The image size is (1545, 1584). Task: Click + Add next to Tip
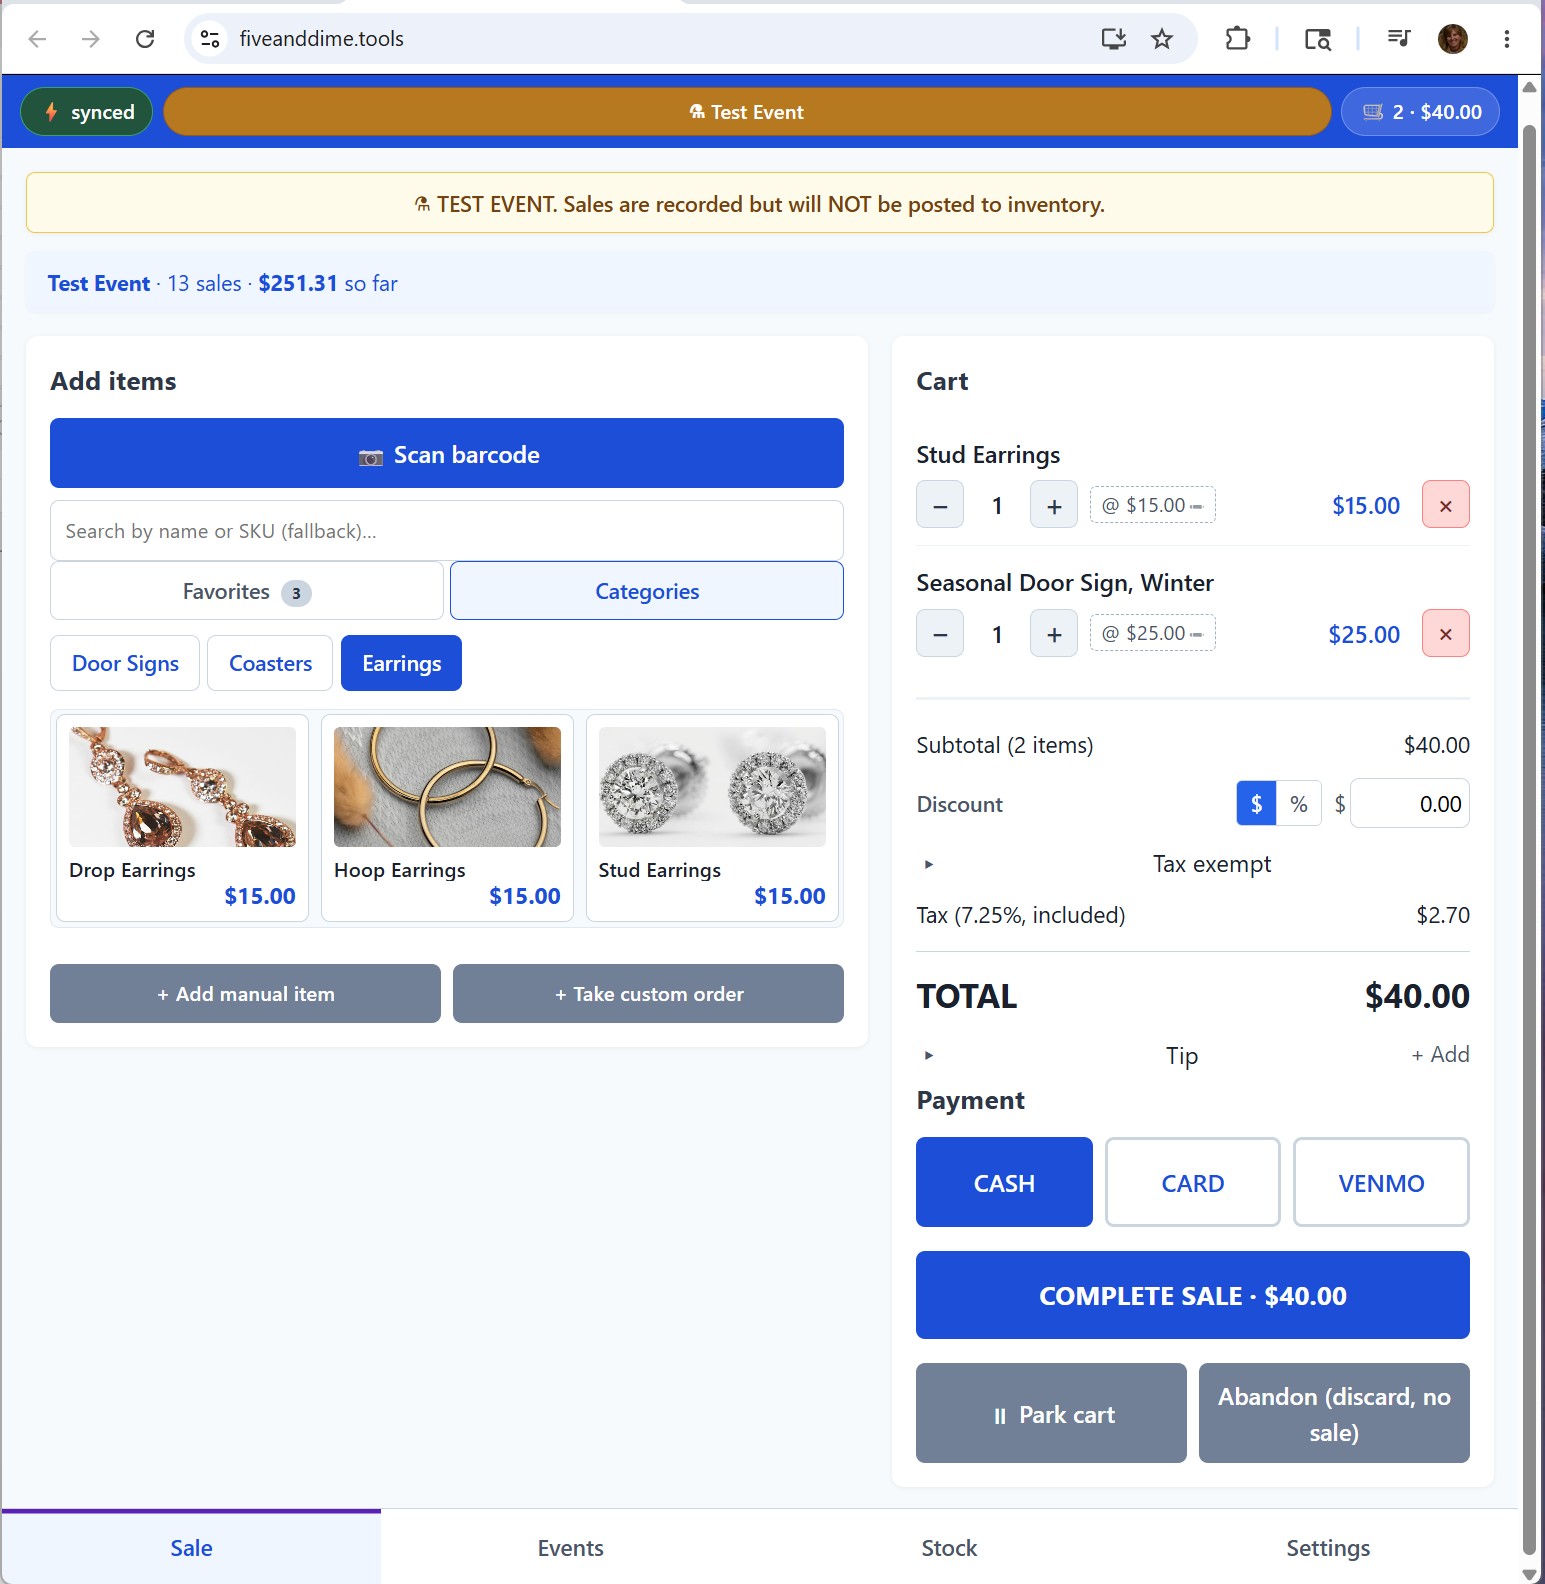[x=1440, y=1055]
